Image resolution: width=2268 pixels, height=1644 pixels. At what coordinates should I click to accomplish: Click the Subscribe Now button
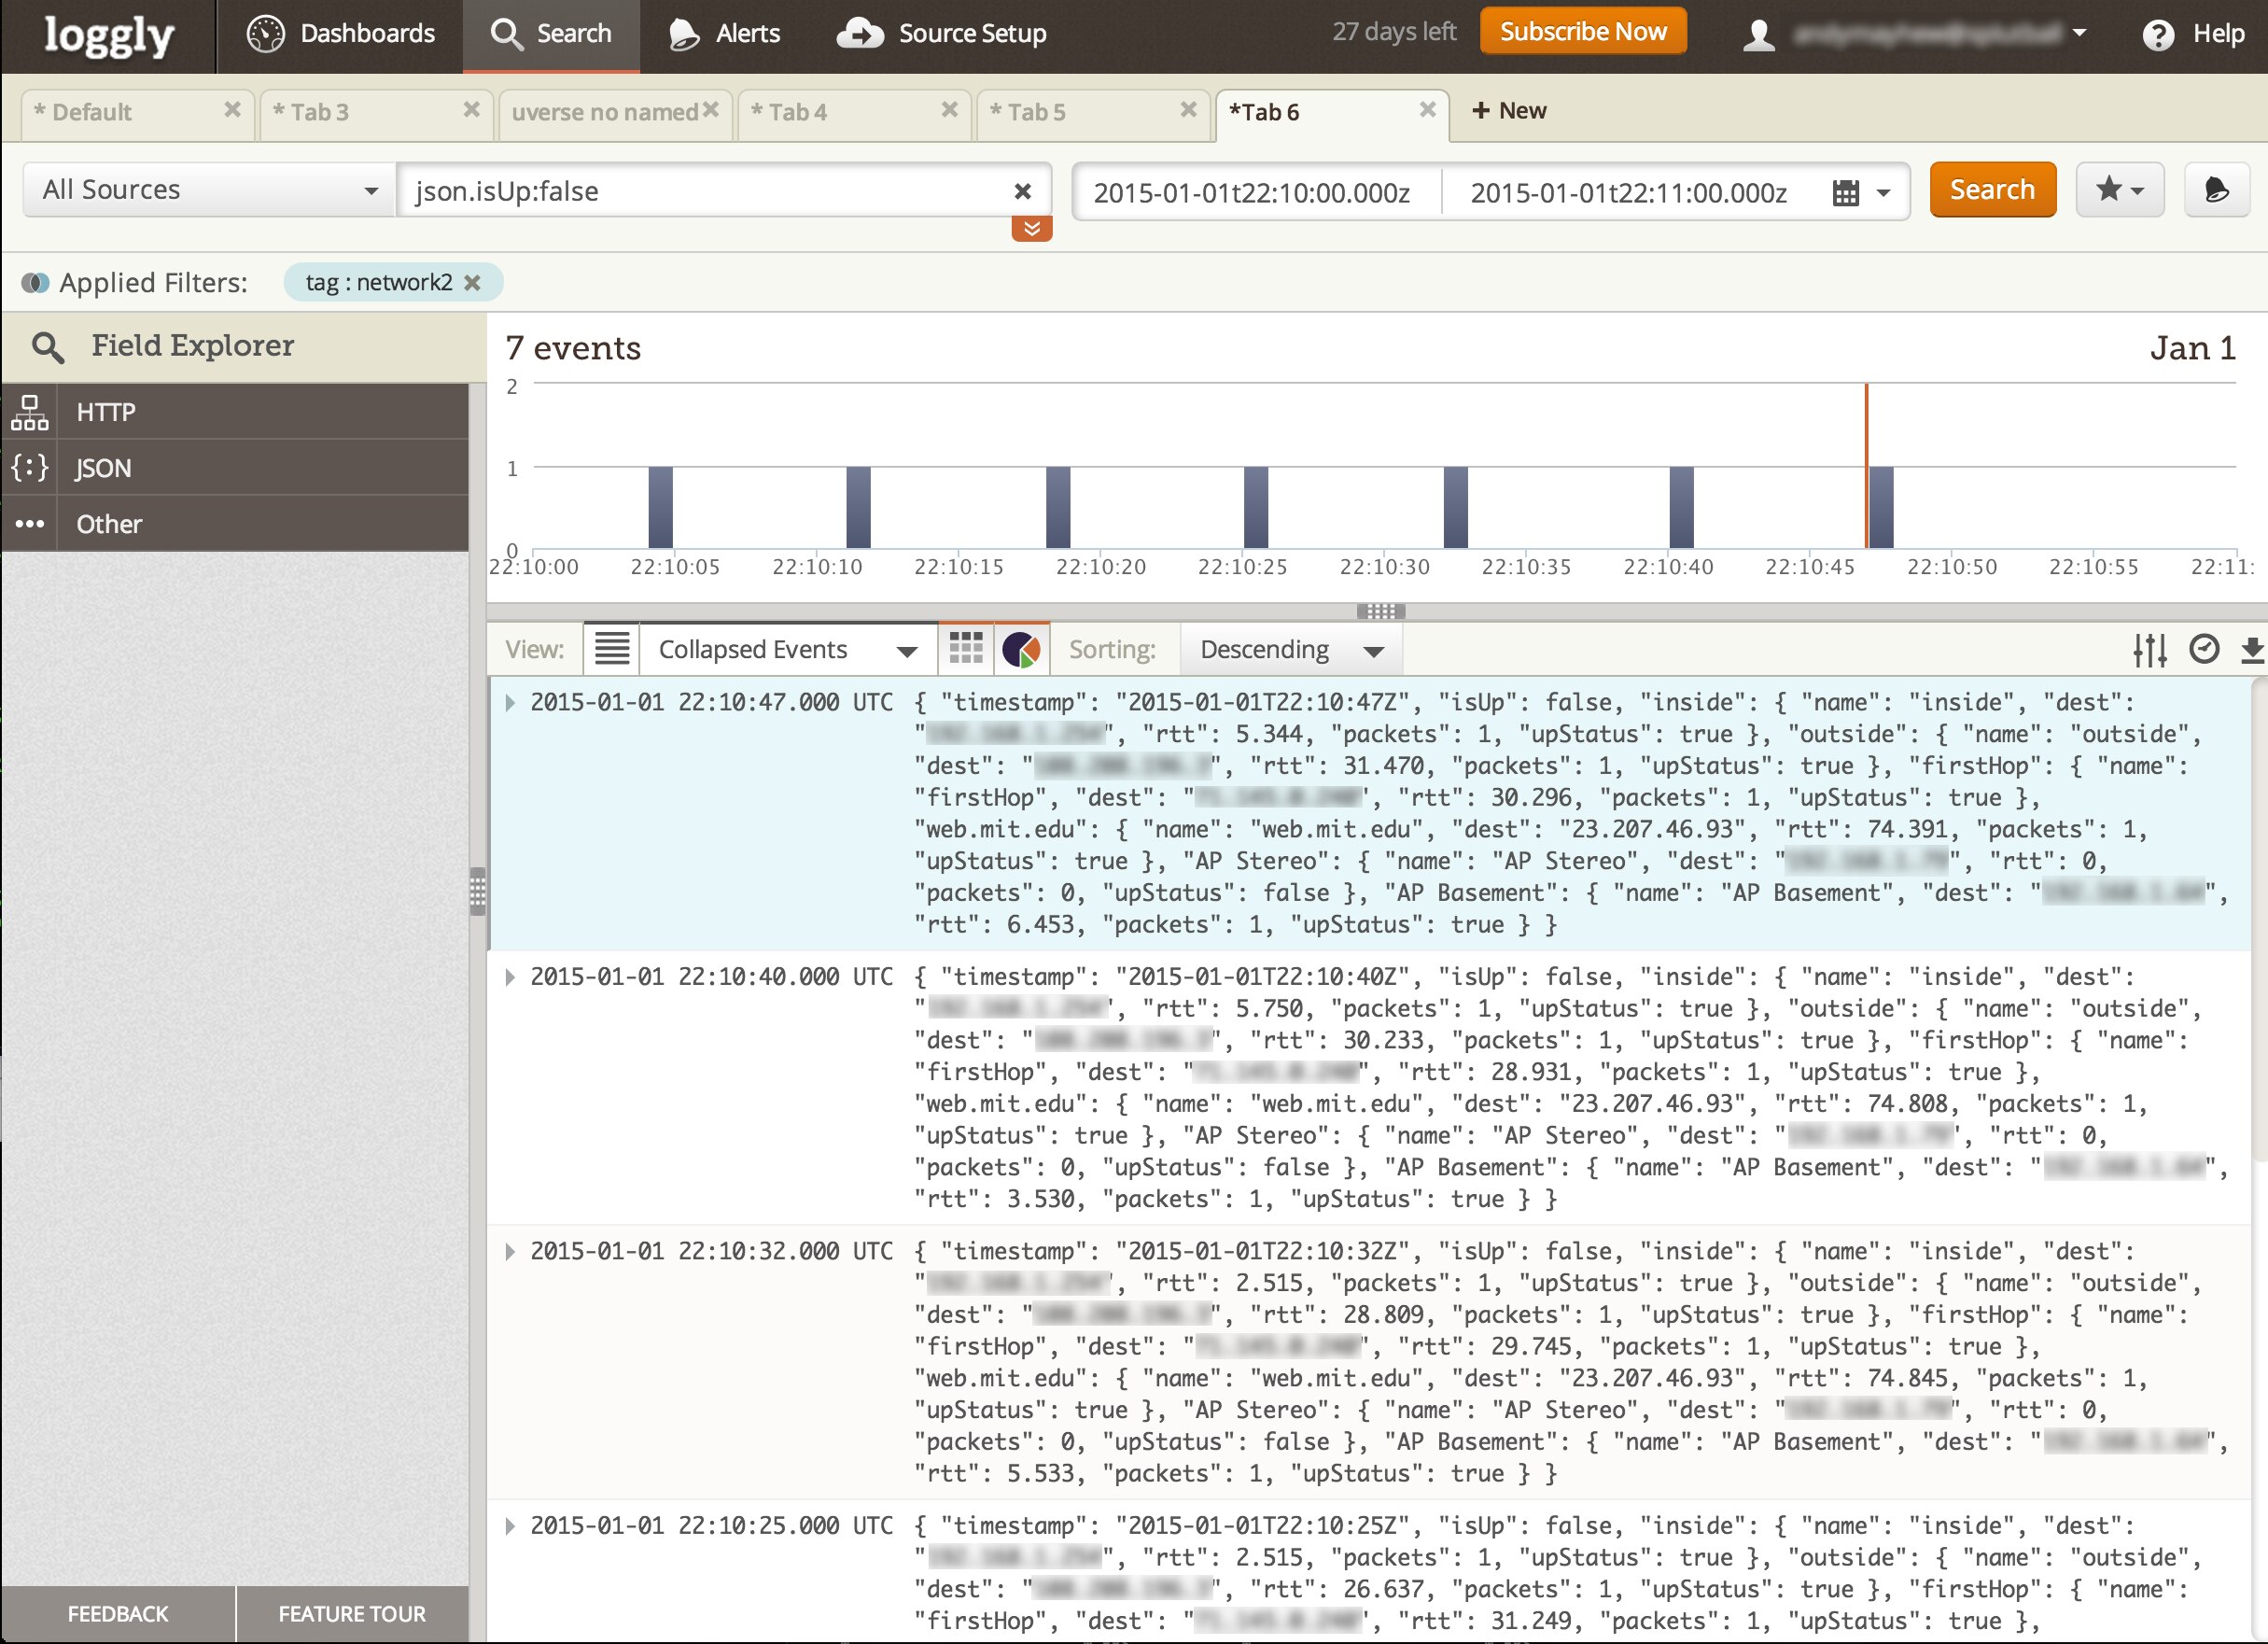[1582, 32]
